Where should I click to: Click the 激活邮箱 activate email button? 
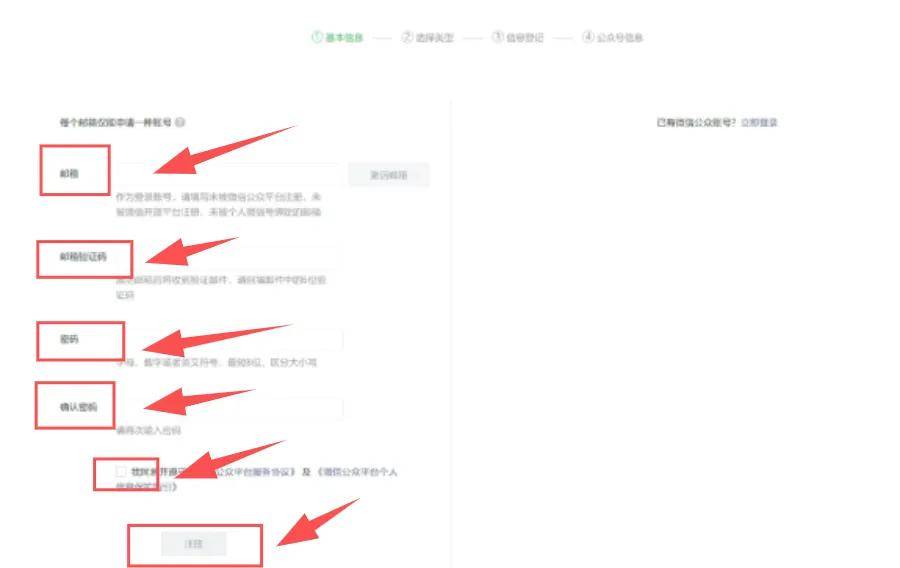389,175
